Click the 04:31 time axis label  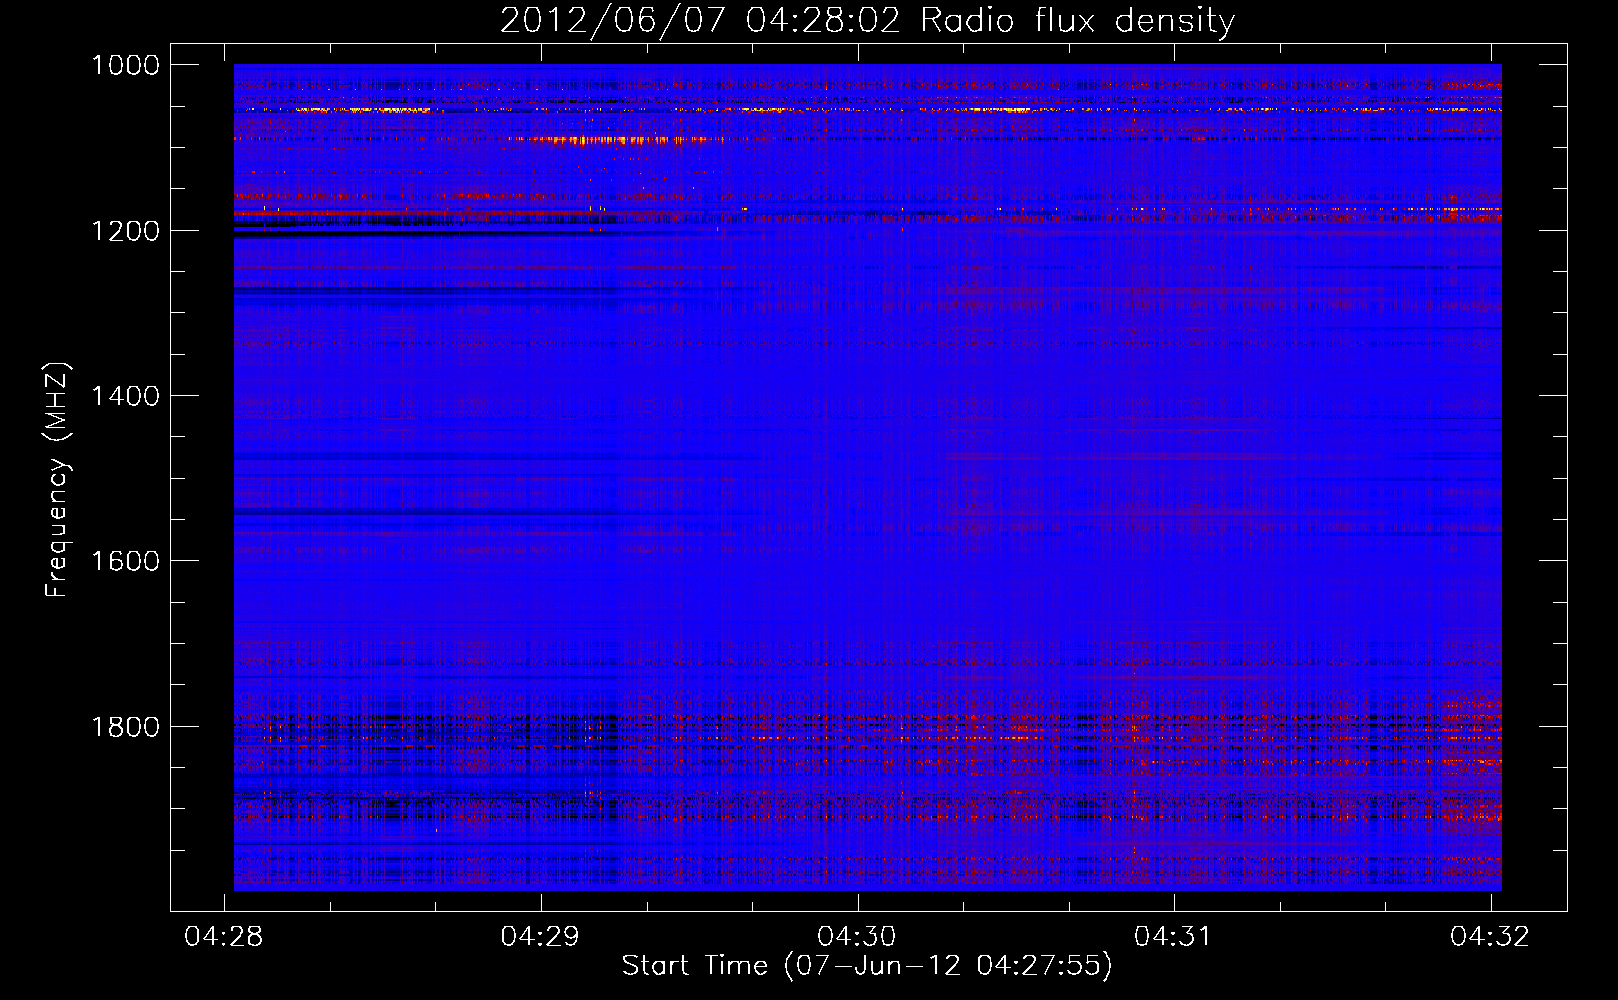(x=1173, y=936)
